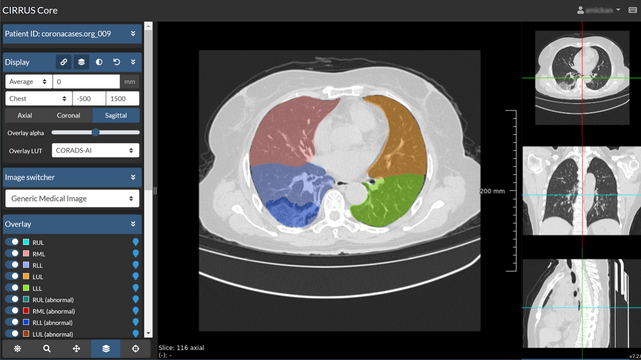This screenshot has height=360, width=641.
Task: Toggle off the RML overlay switch
Action: tap(12, 253)
